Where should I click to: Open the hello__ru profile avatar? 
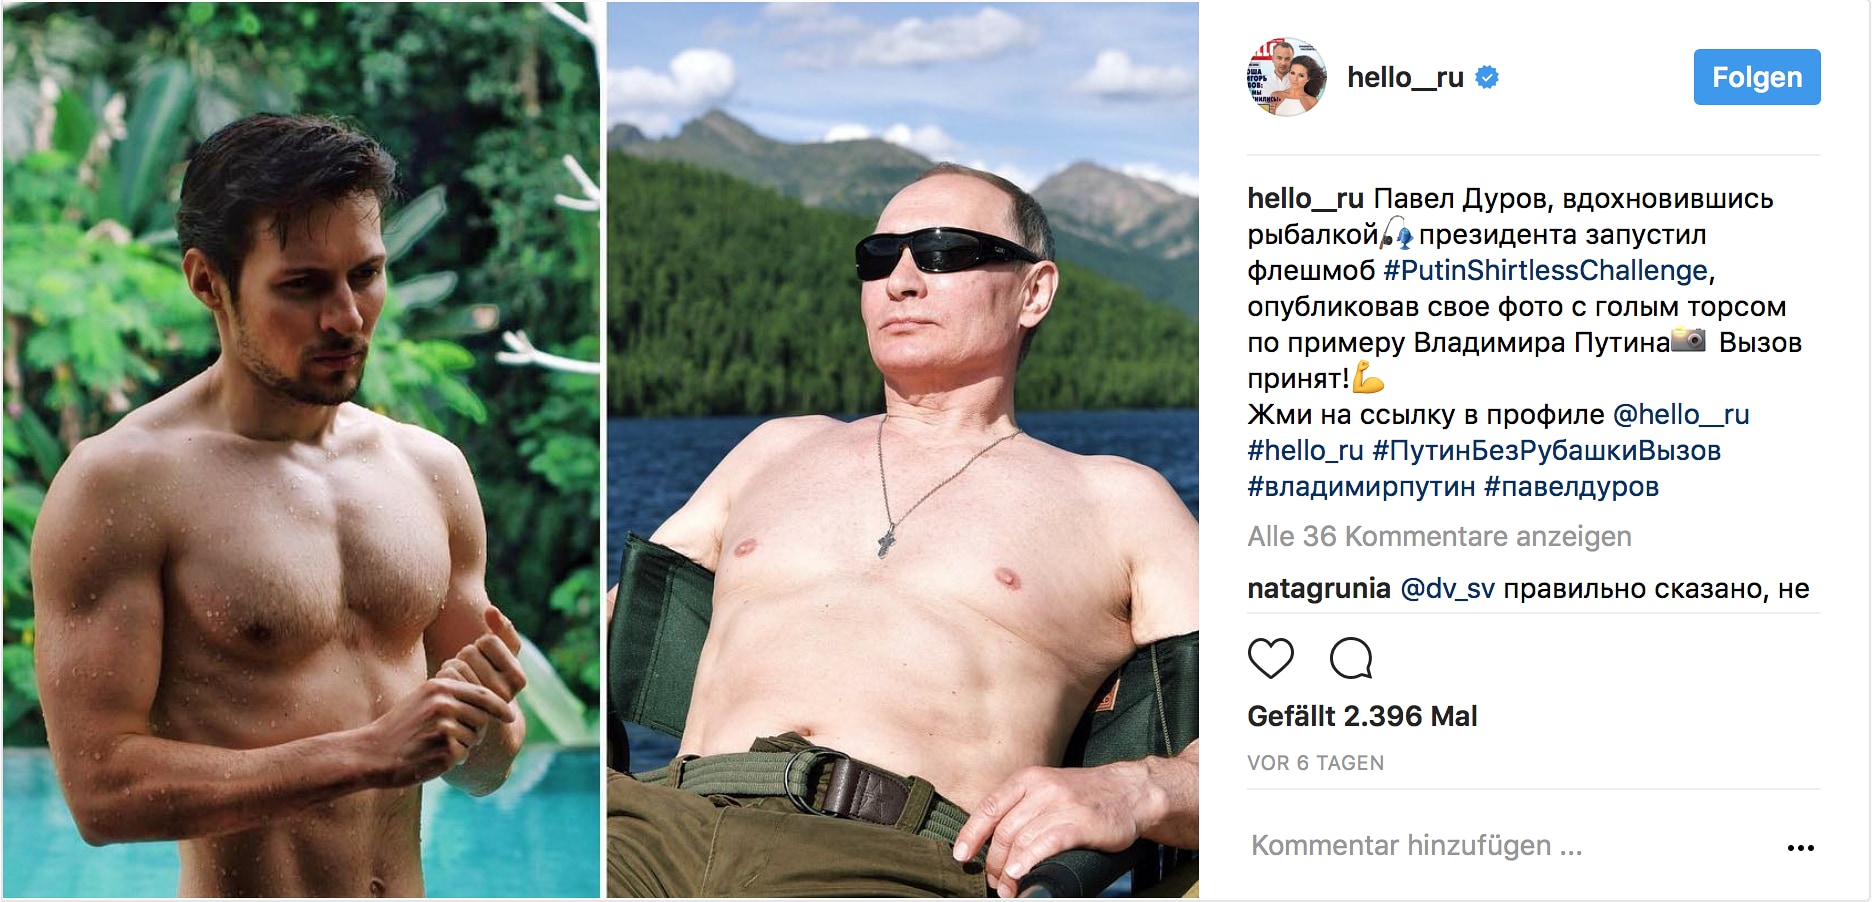click(1286, 77)
